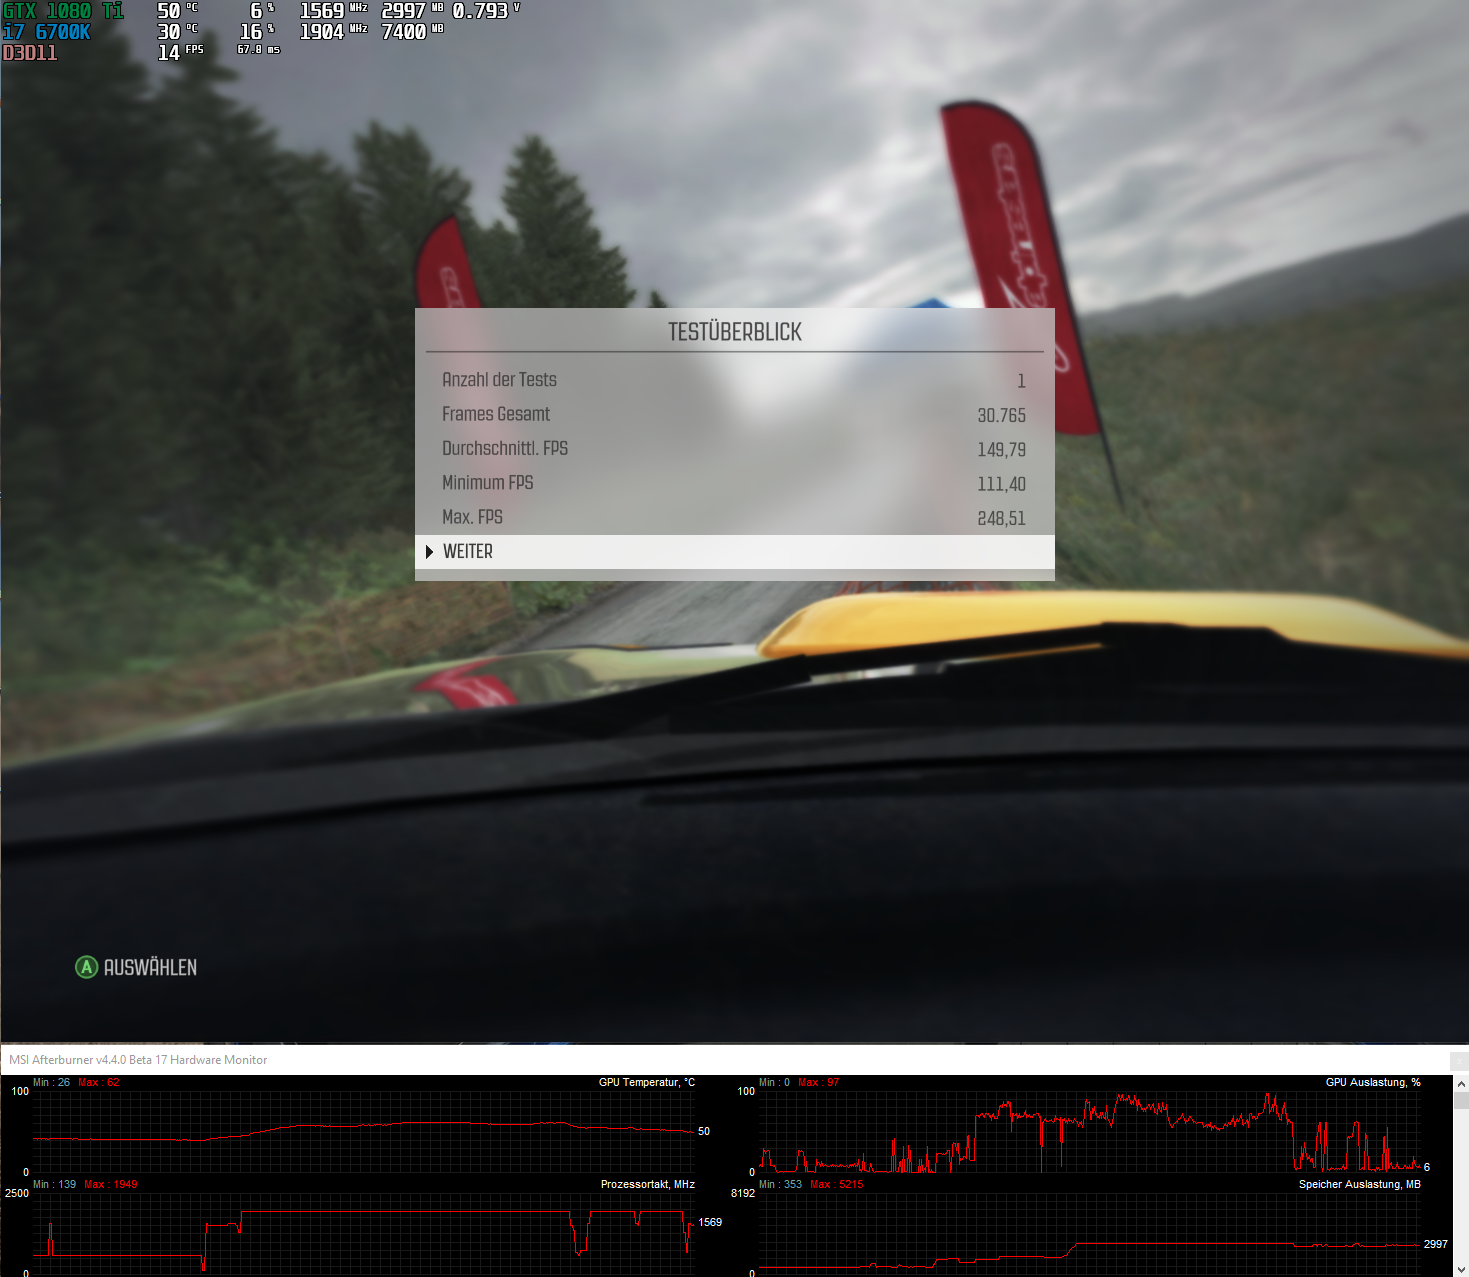This screenshot has width=1469, height=1277.
Task: Click the TESTÜBERBLICK dialog heading
Action: tap(735, 332)
